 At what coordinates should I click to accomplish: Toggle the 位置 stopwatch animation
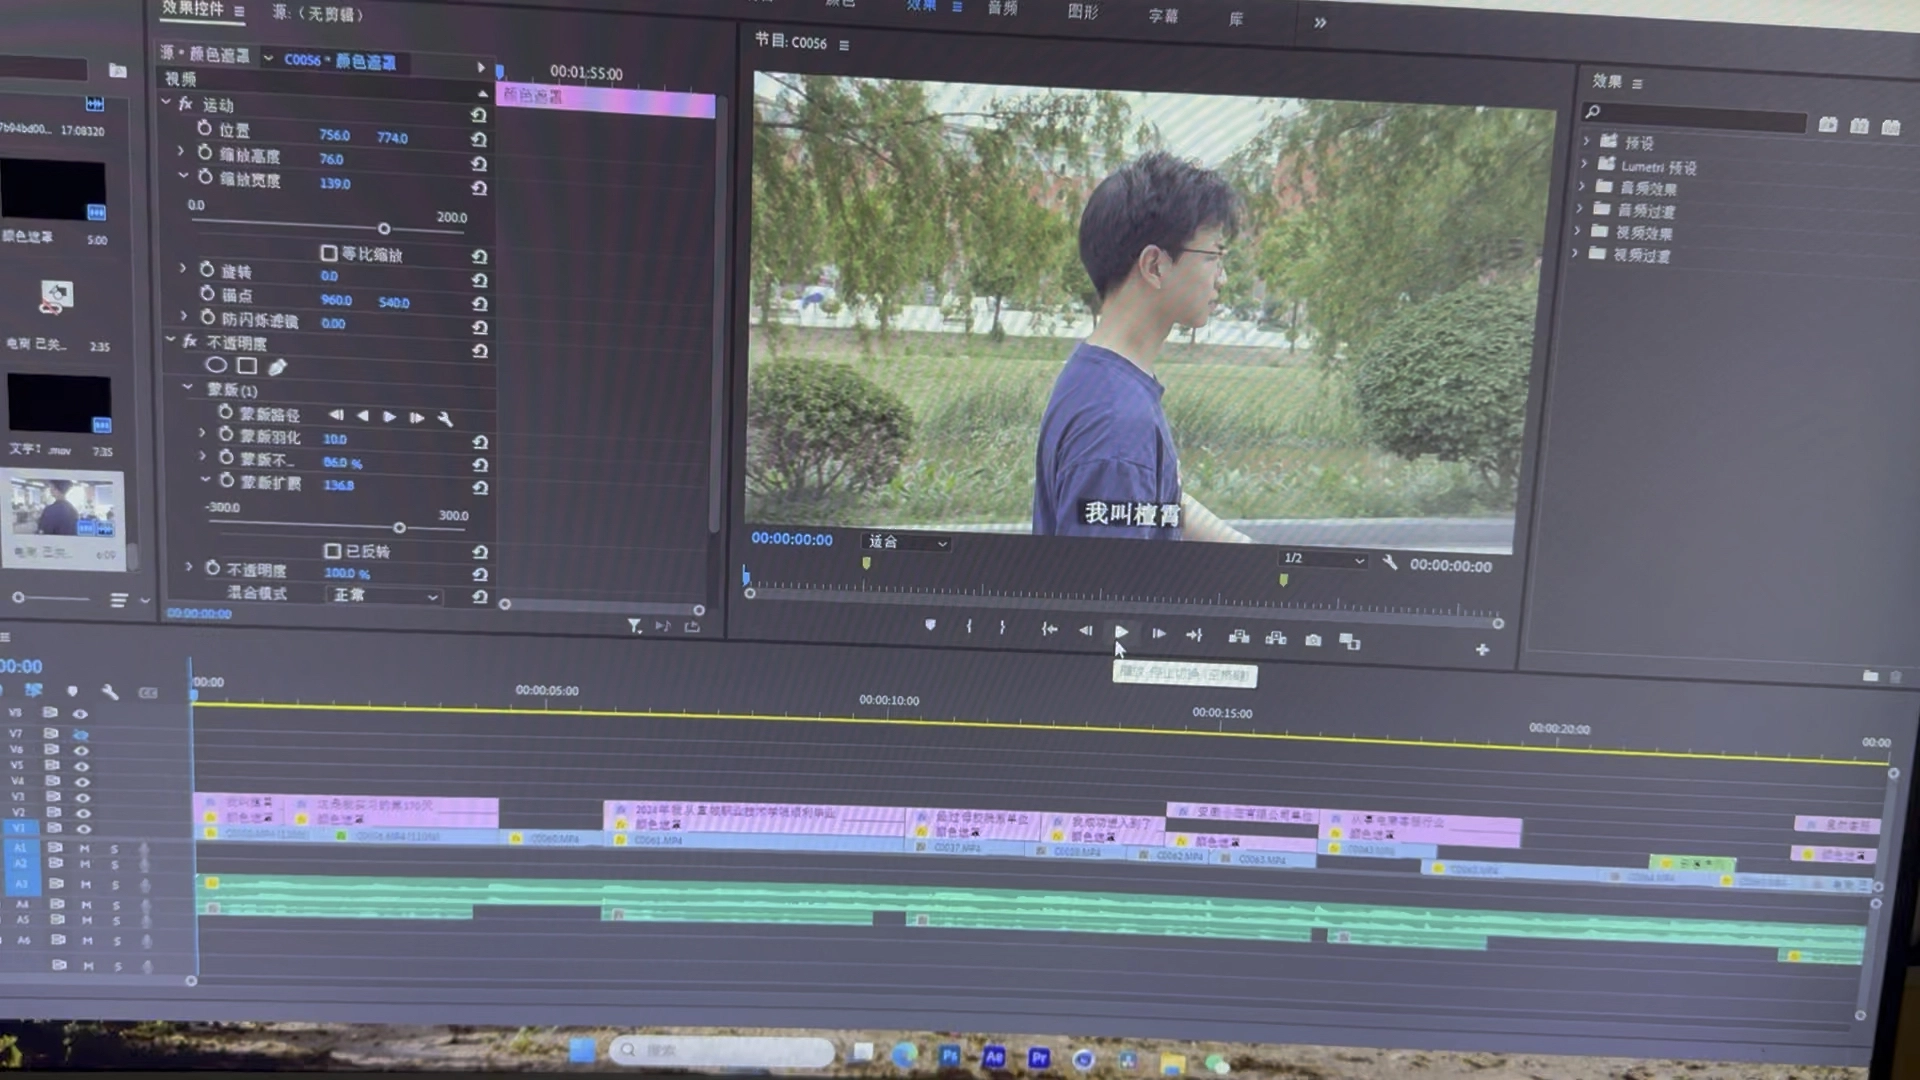point(204,128)
